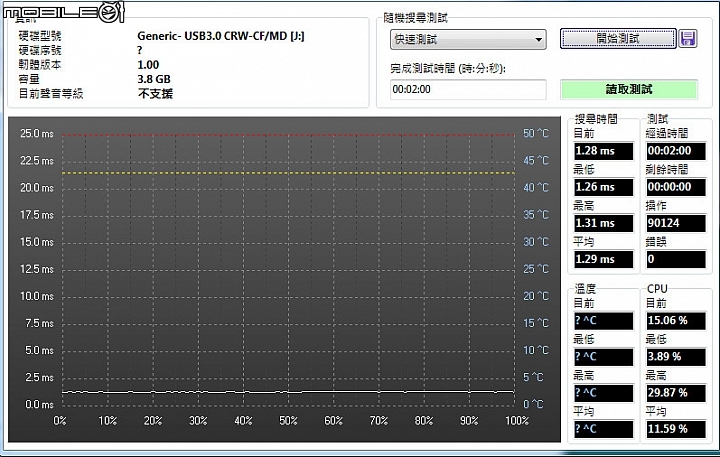Image resolution: width=720 pixels, height=457 pixels.
Task: Click the remaining time 00:00:00 value
Action: pyautogui.click(x=675, y=187)
